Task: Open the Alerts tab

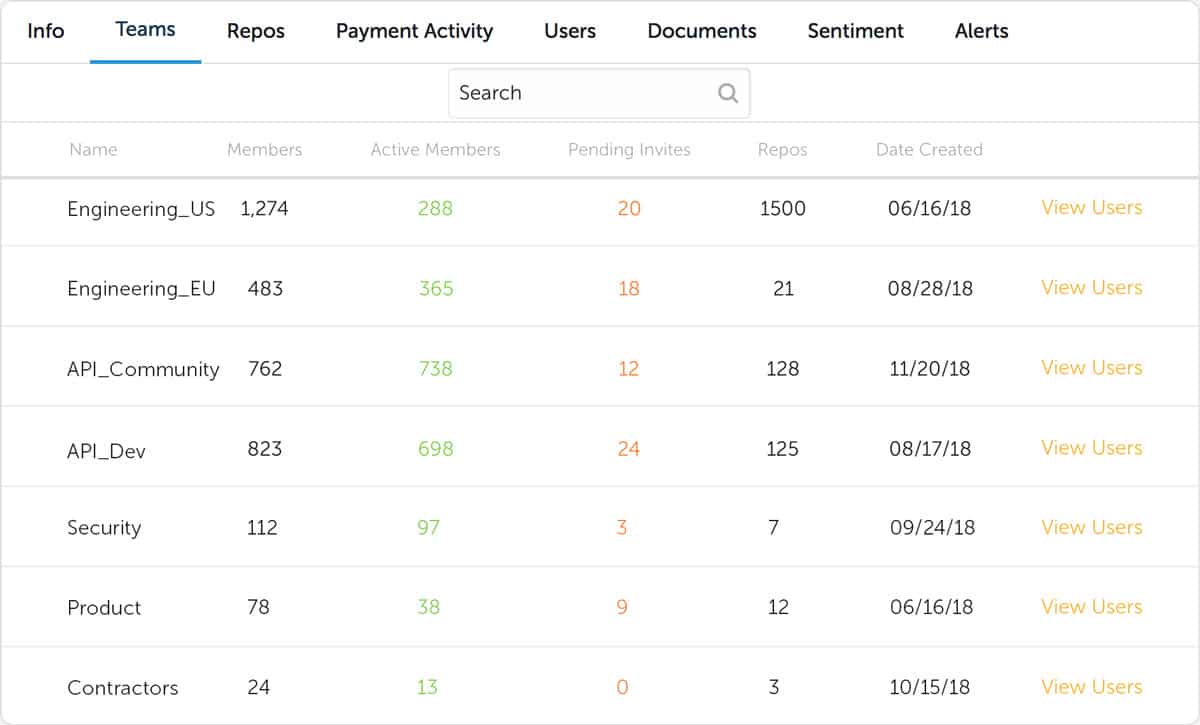Action: click(982, 31)
